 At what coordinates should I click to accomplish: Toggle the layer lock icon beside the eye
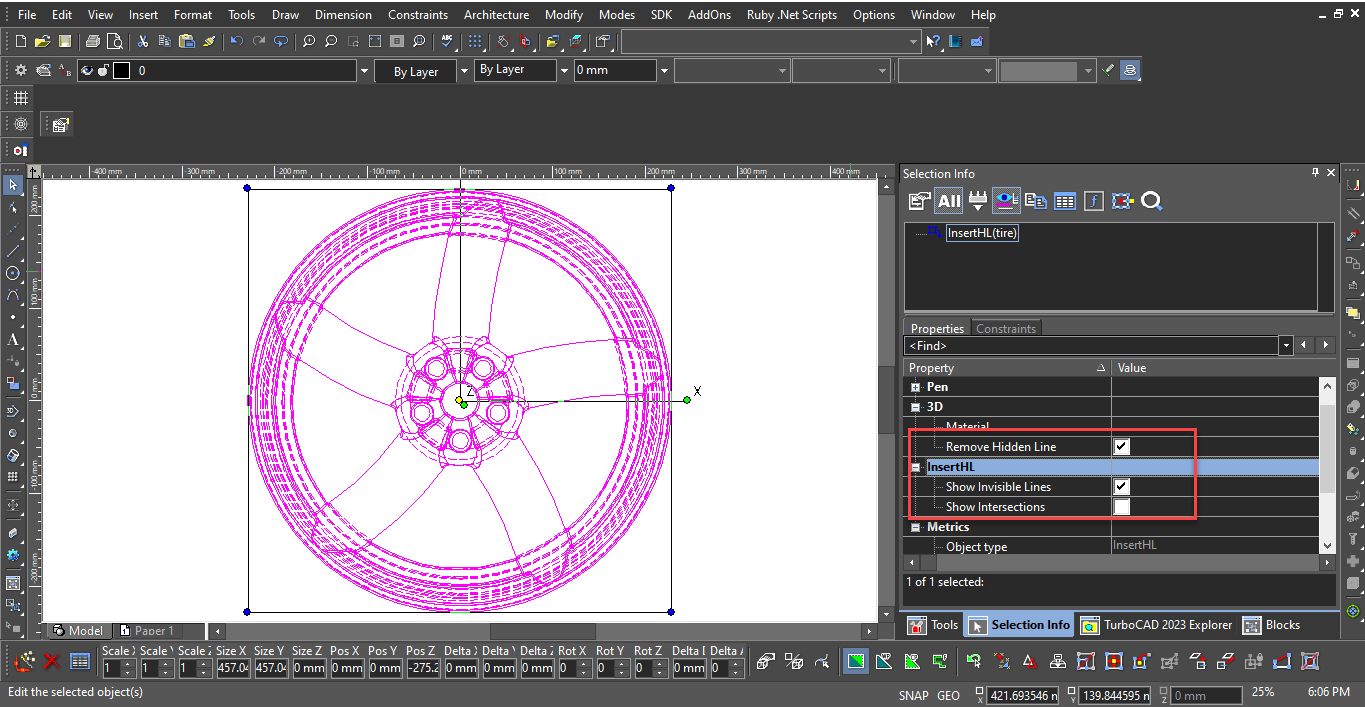click(103, 70)
